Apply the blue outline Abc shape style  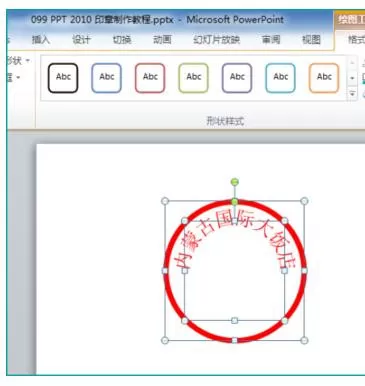106,78
